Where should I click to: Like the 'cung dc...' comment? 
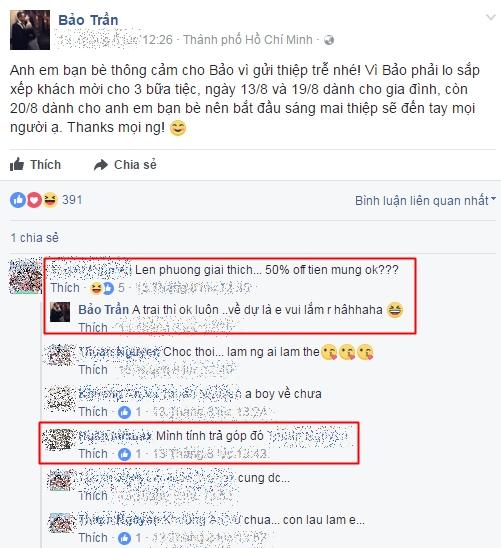click(x=93, y=496)
